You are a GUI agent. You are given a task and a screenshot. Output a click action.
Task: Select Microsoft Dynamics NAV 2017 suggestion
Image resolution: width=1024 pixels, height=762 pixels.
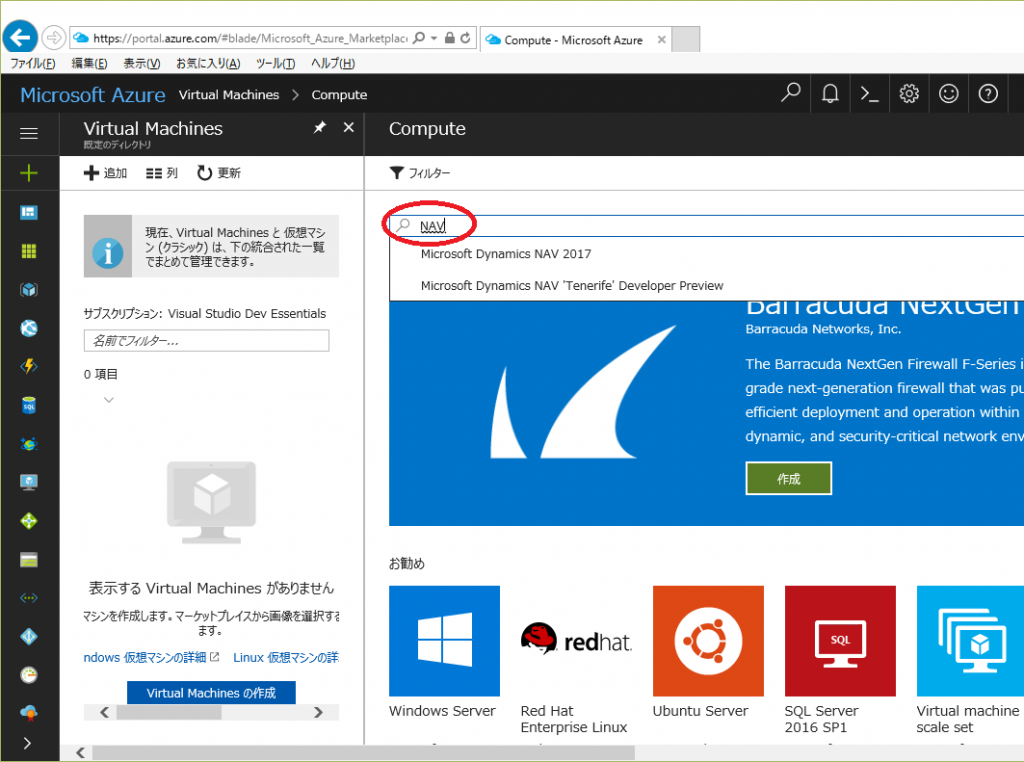tap(505, 254)
